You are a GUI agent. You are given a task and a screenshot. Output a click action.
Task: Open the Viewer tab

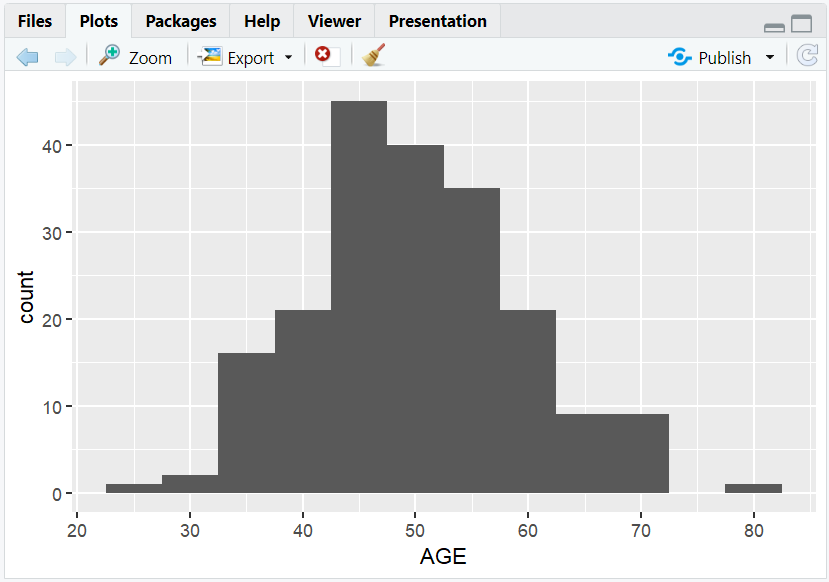(x=333, y=20)
